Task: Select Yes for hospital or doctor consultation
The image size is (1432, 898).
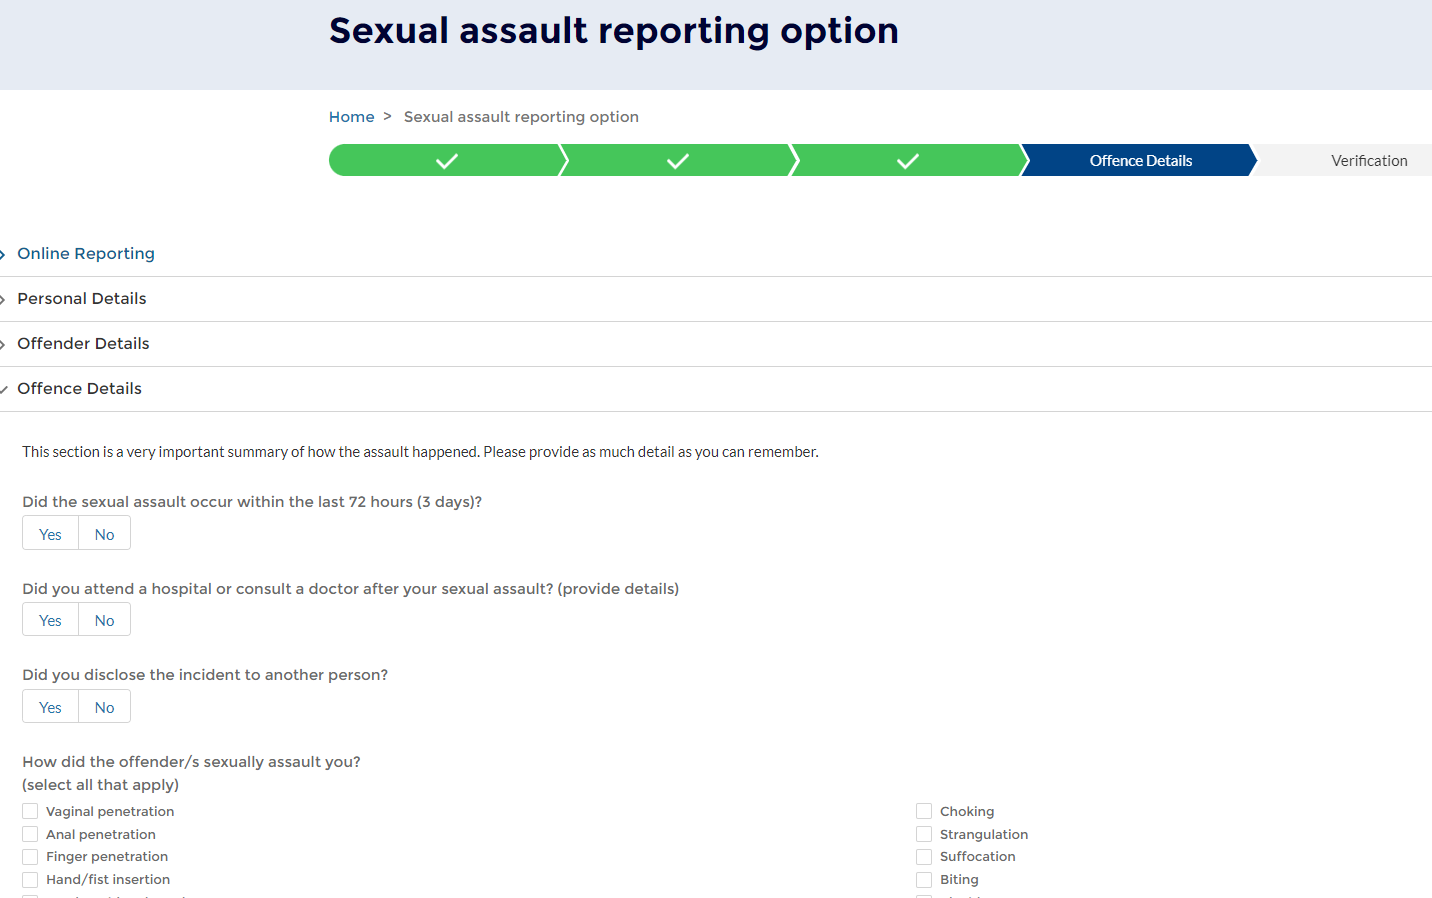Action: click(x=49, y=619)
